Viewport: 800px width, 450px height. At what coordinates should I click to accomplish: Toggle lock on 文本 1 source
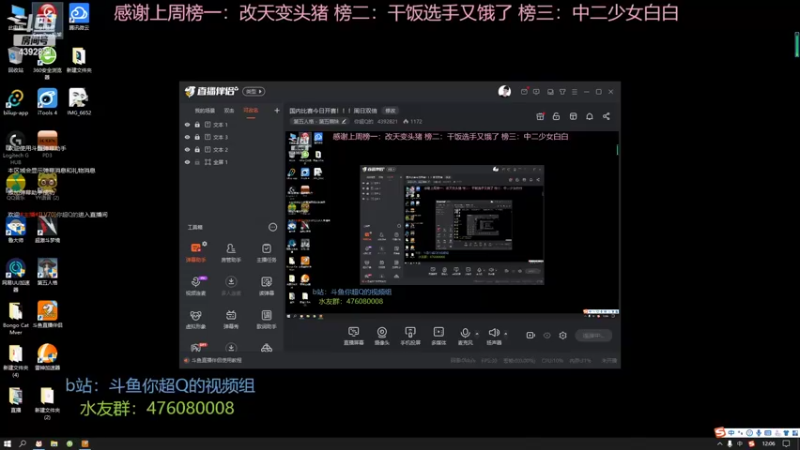point(197,124)
